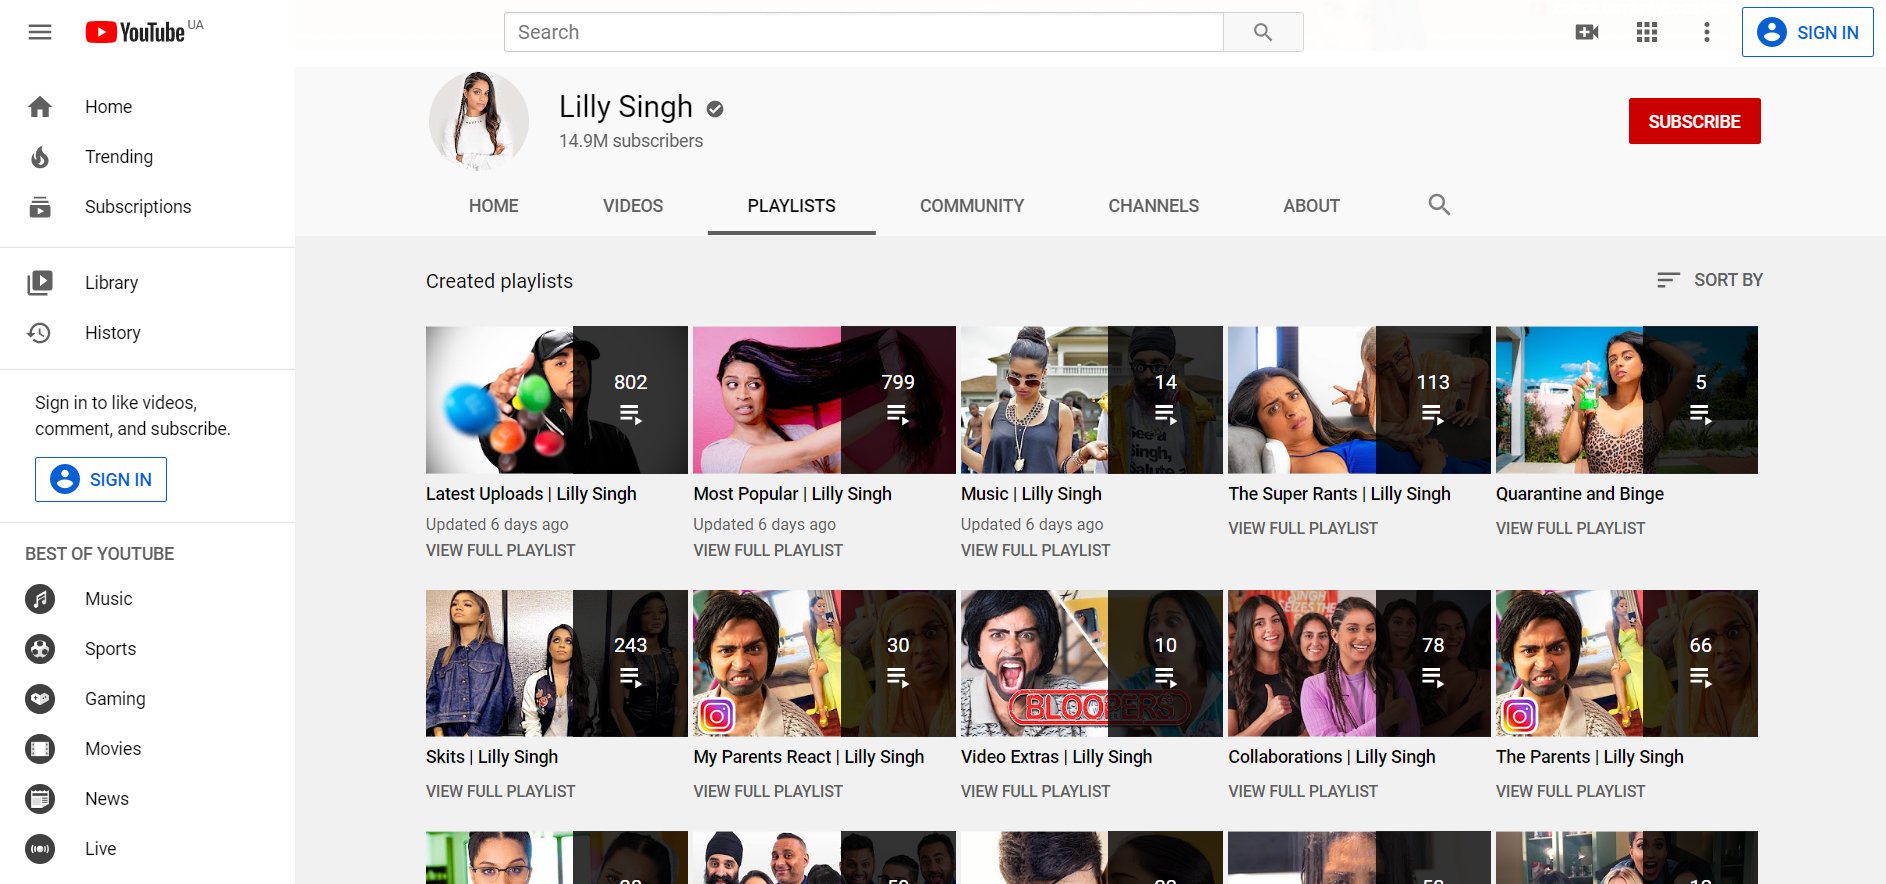Click the YouTube logo
The height and width of the screenshot is (884, 1886).
[136, 32]
